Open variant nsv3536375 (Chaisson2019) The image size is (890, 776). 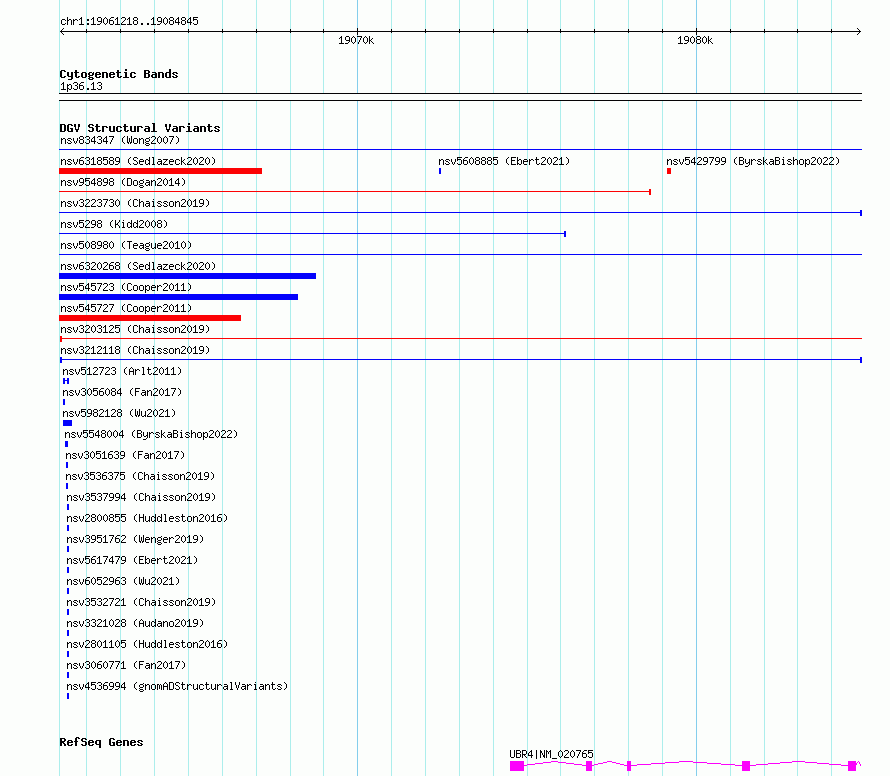[x=140, y=476]
